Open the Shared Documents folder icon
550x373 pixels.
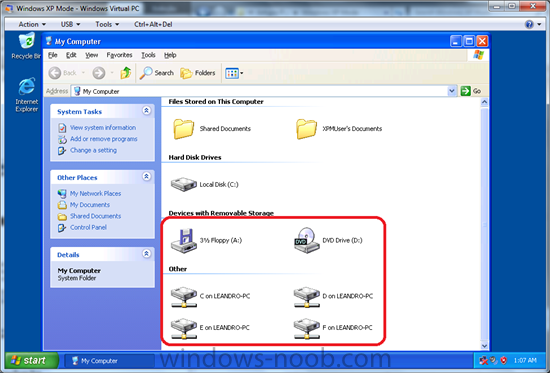184,129
